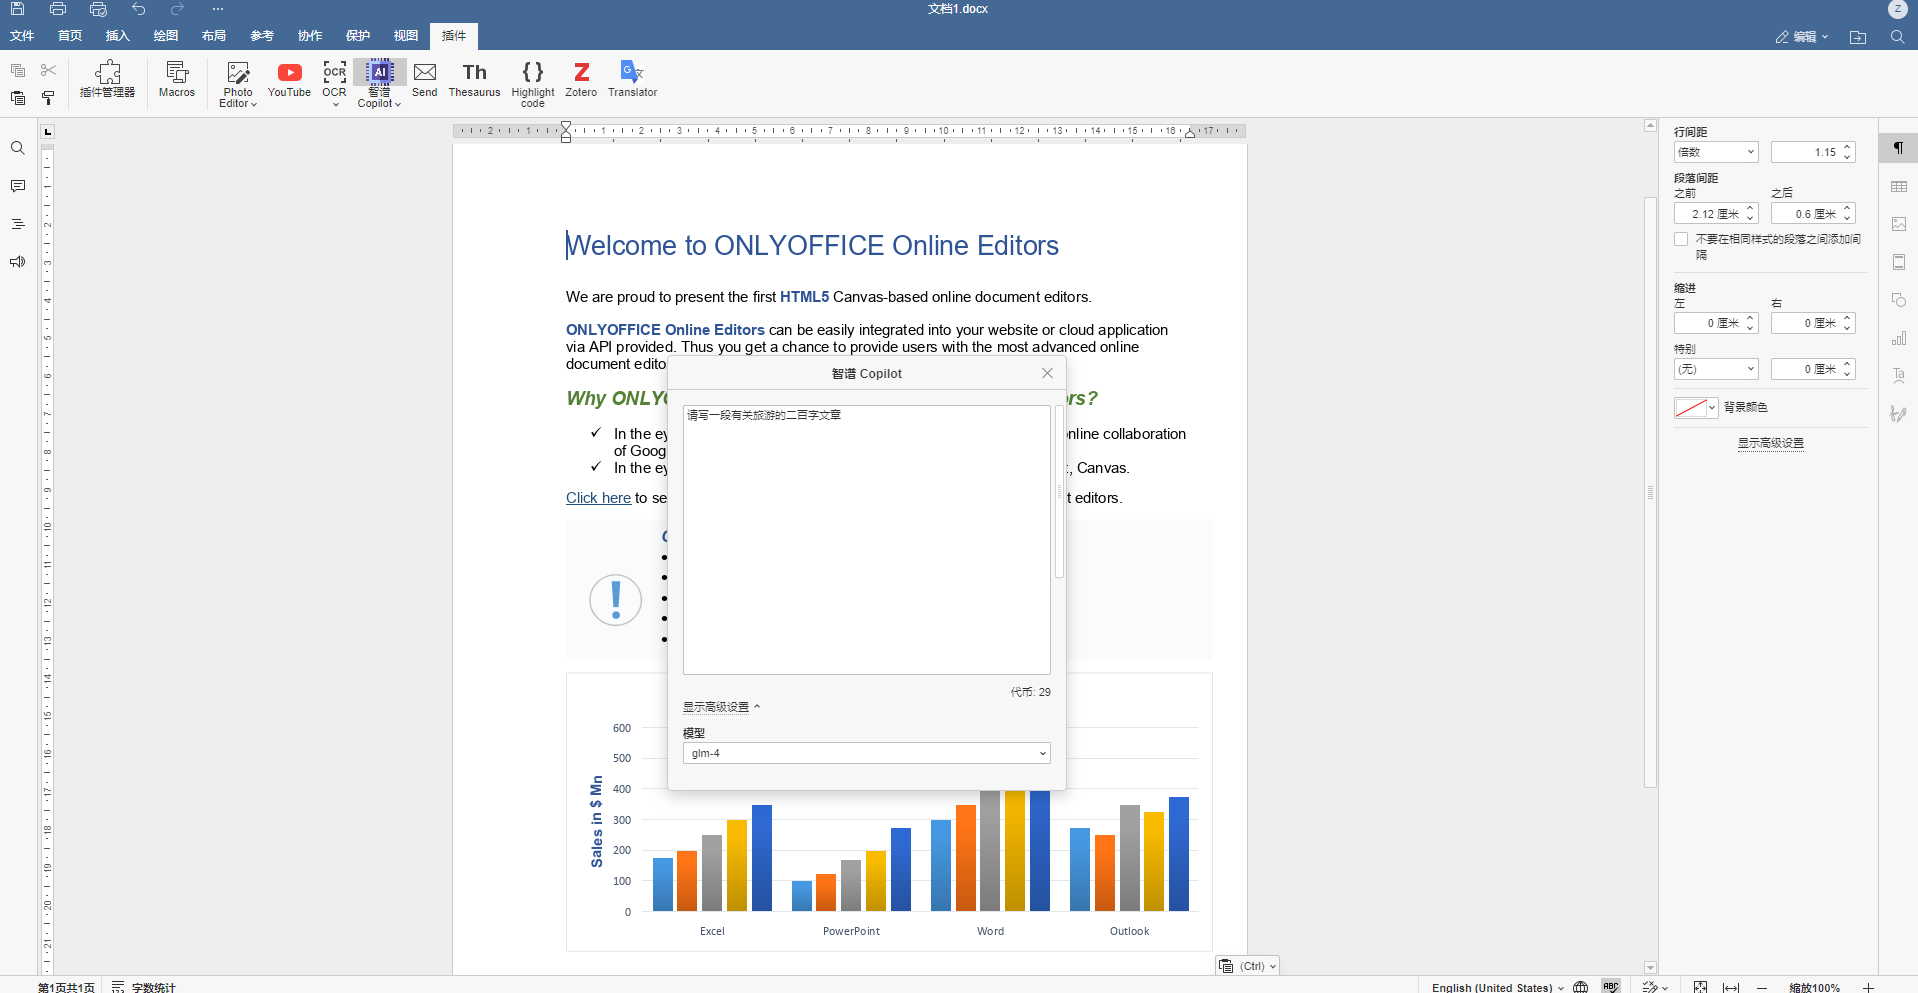This screenshot has height=993, width=1918.
Task: Open the Translator plugin
Action: (633, 80)
